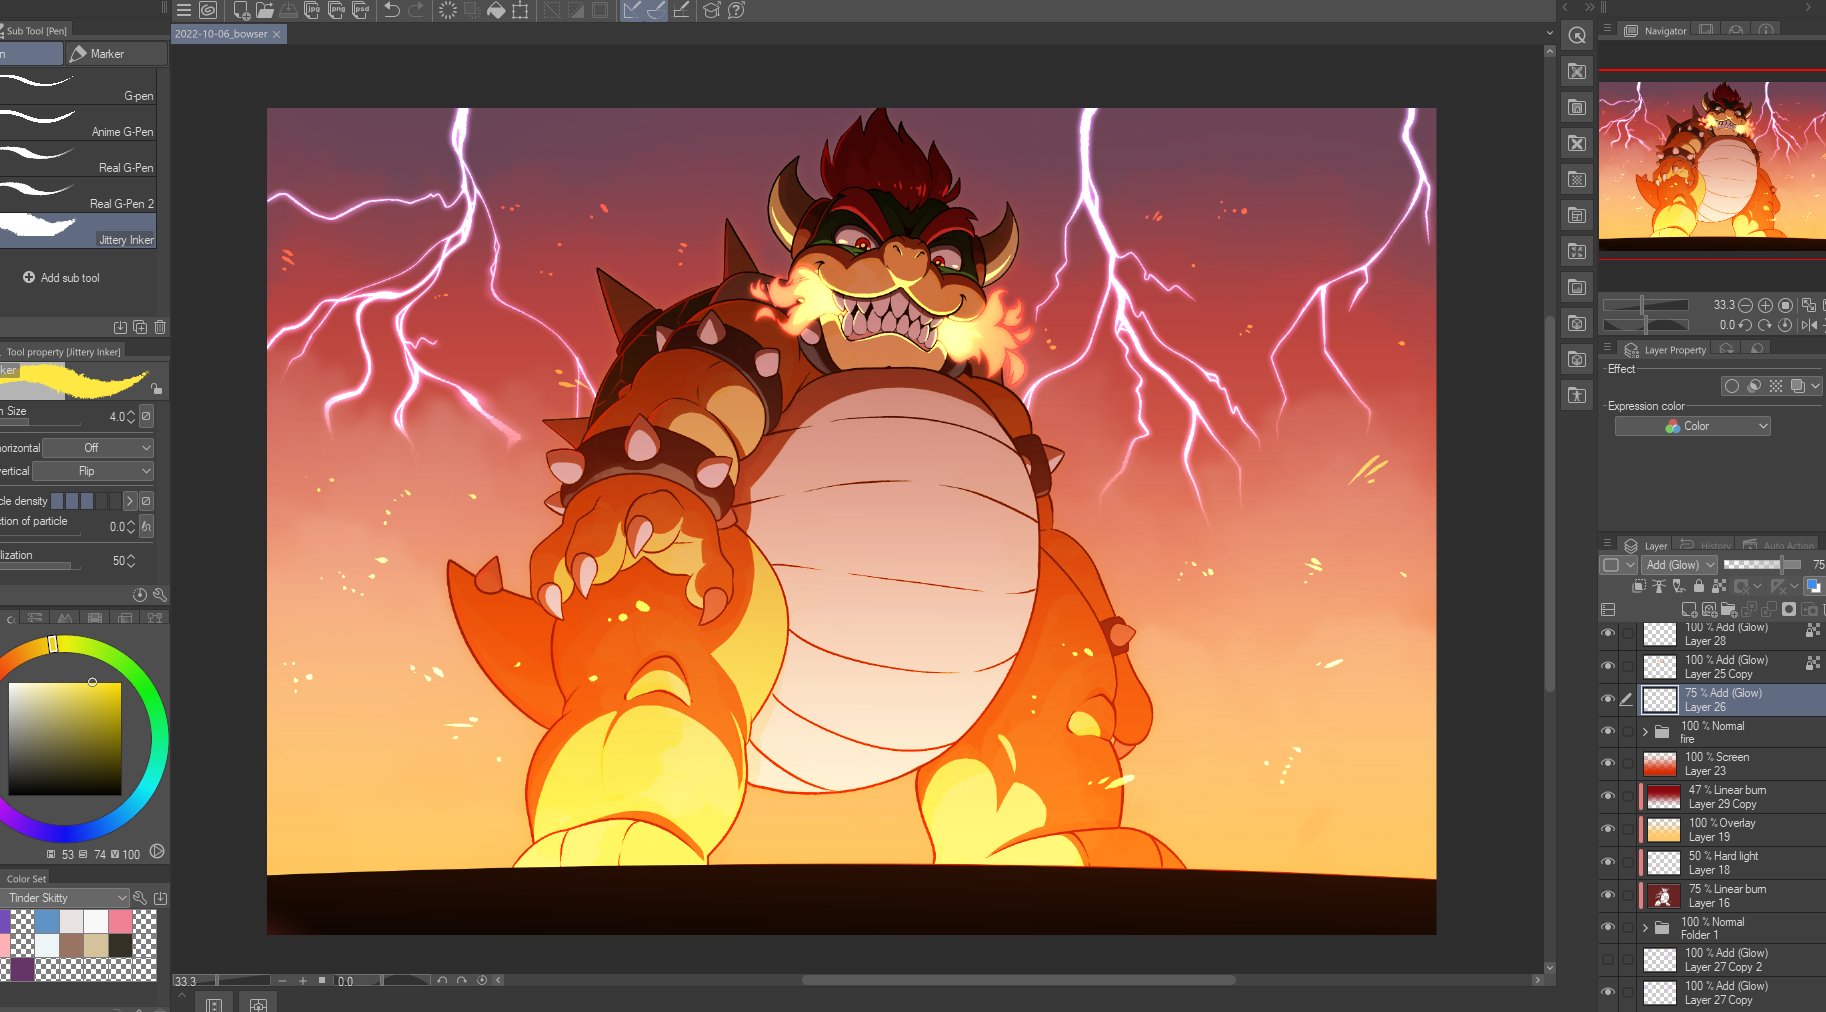Lock the layer with padlock icon
1826x1012 pixels.
click(1698, 586)
